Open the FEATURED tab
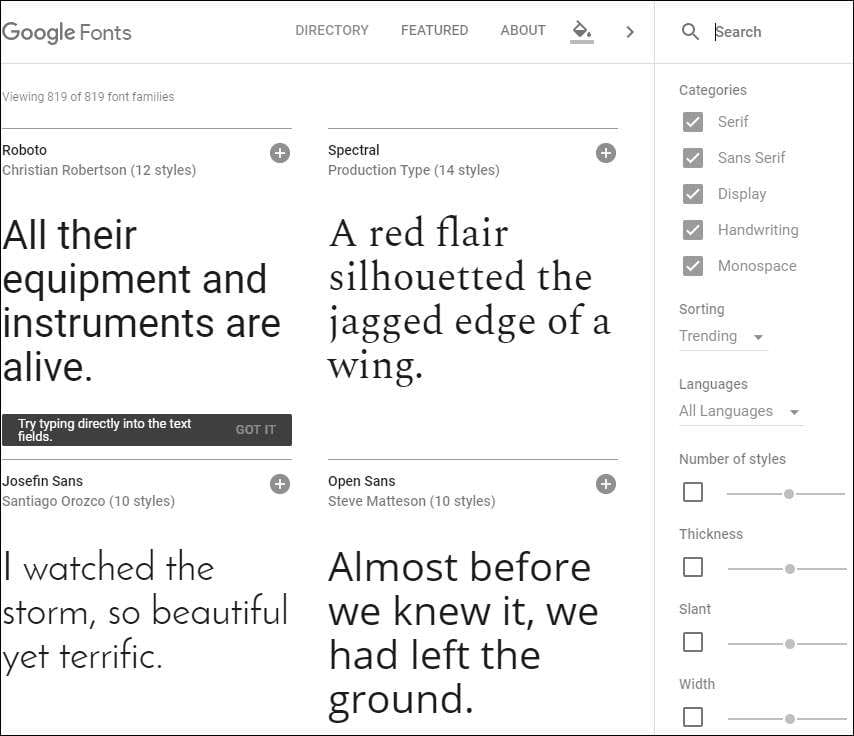854x736 pixels. click(434, 31)
